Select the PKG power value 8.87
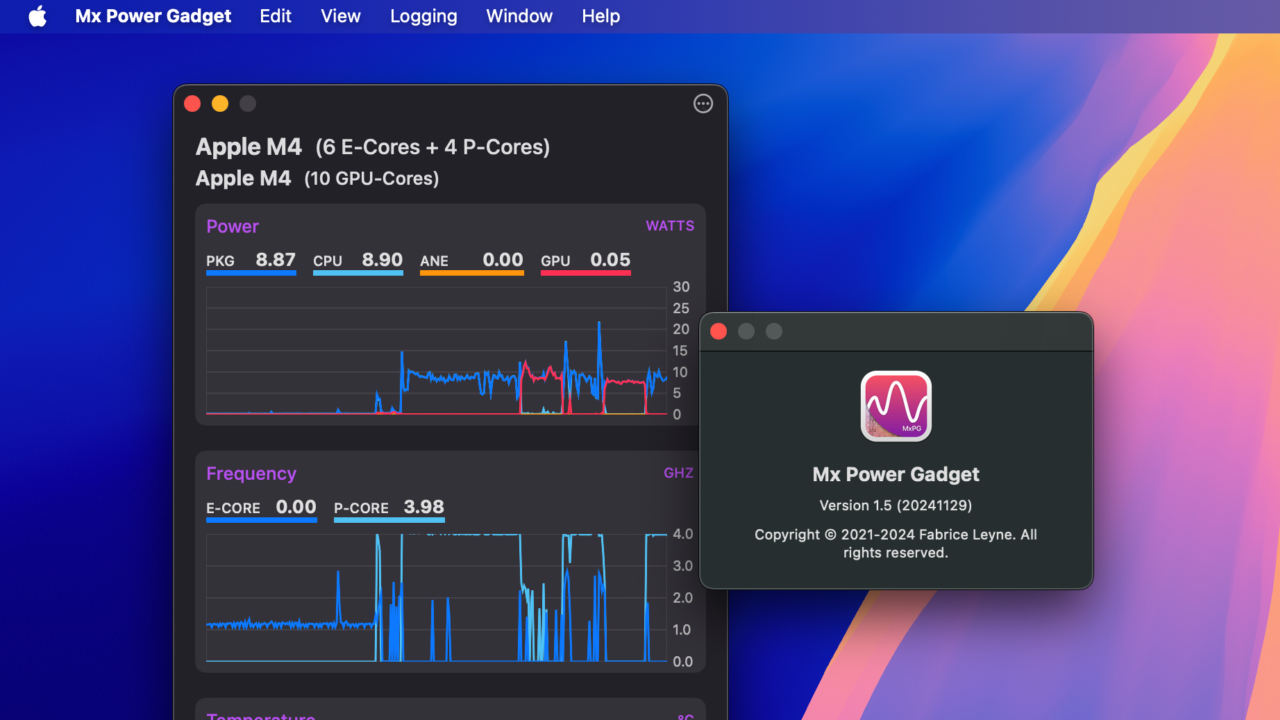This screenshot has width=1280, height=720. tap(275, 260)
